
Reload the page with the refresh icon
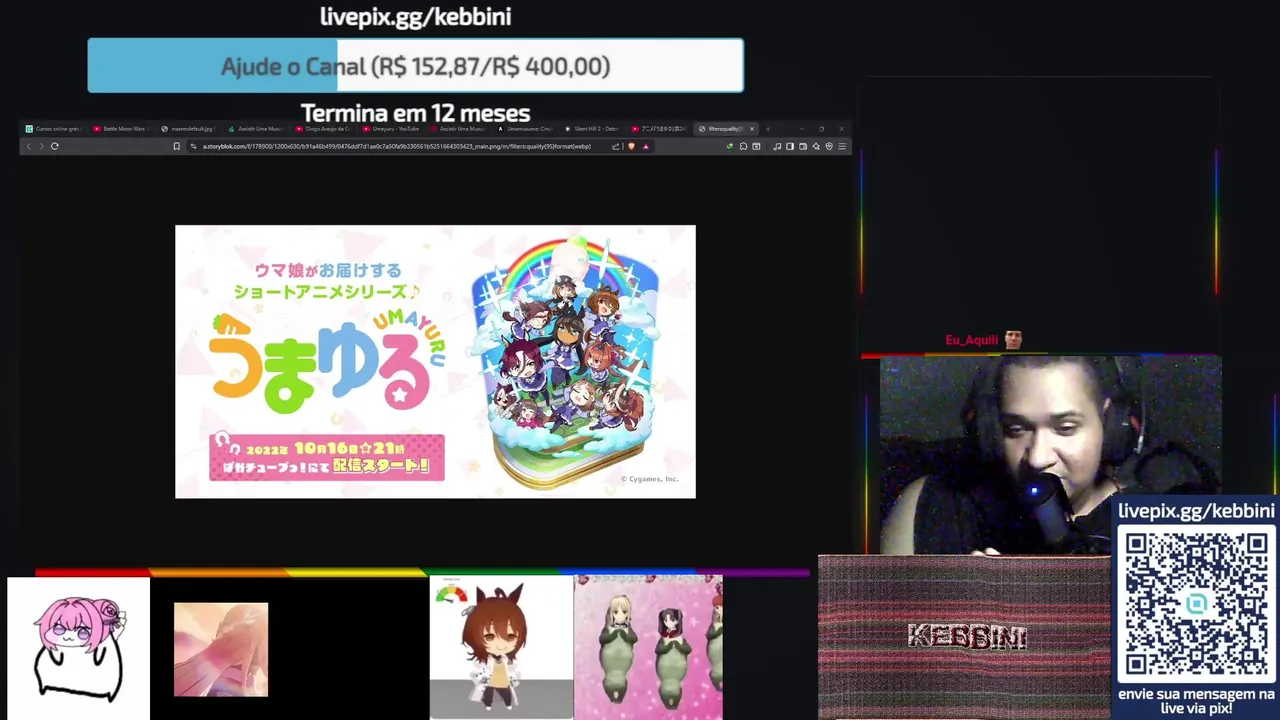coord(54,146)
